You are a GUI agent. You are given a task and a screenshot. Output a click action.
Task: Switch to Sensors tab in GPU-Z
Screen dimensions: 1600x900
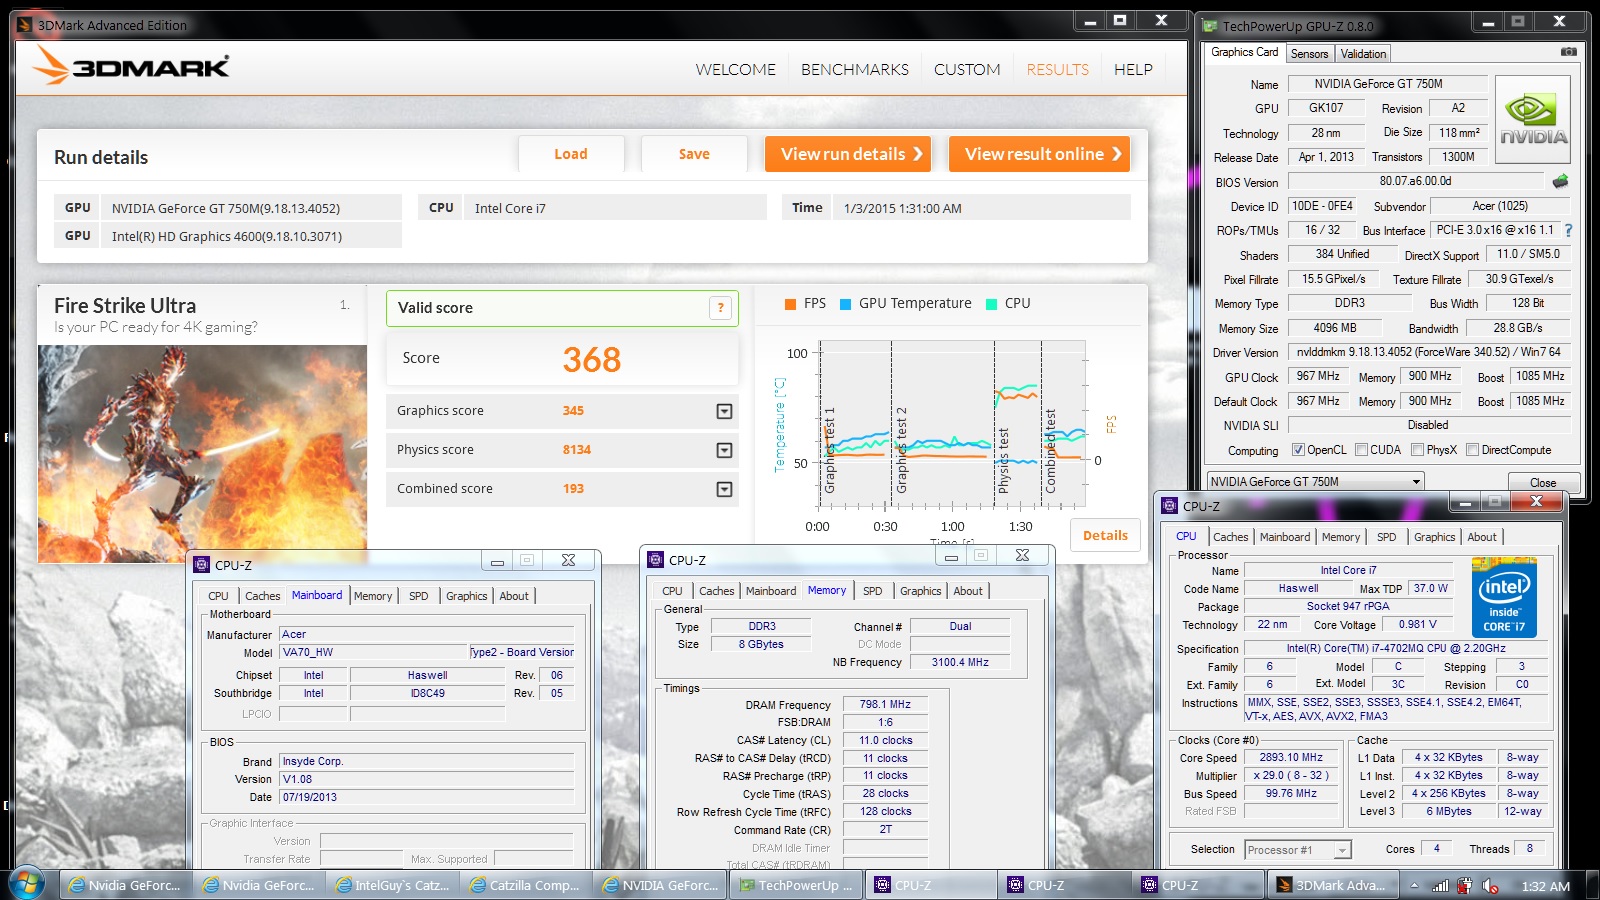click(1309, 54)
